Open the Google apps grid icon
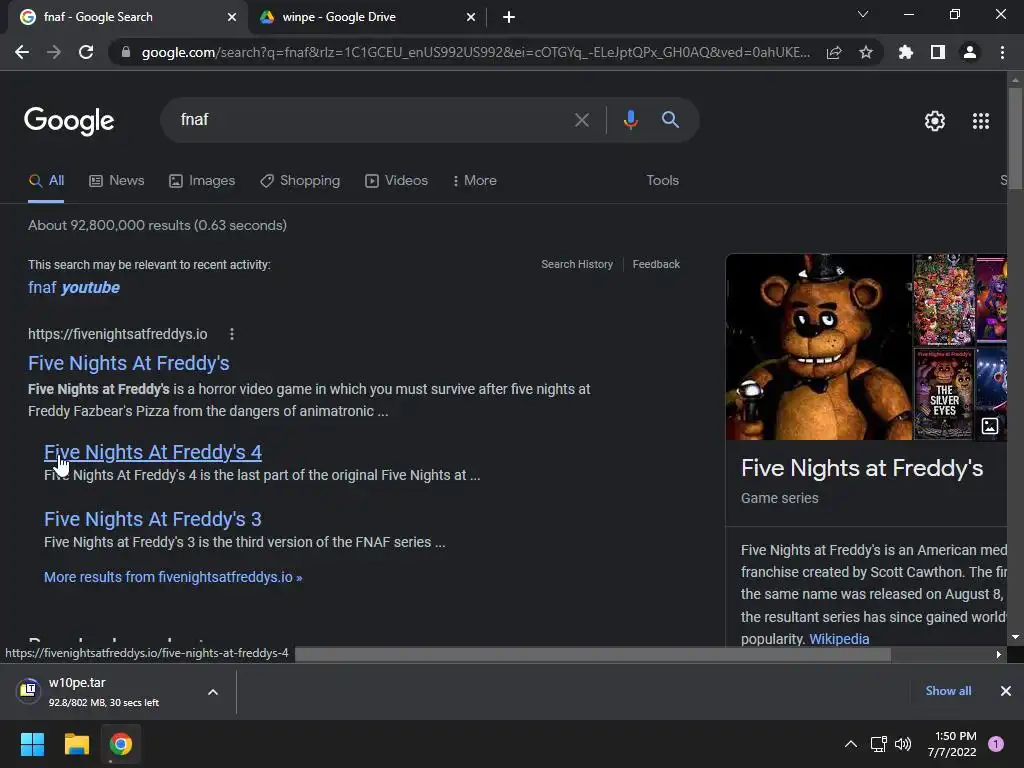This screenshot has height=768, width=1024. pos(981,121)
